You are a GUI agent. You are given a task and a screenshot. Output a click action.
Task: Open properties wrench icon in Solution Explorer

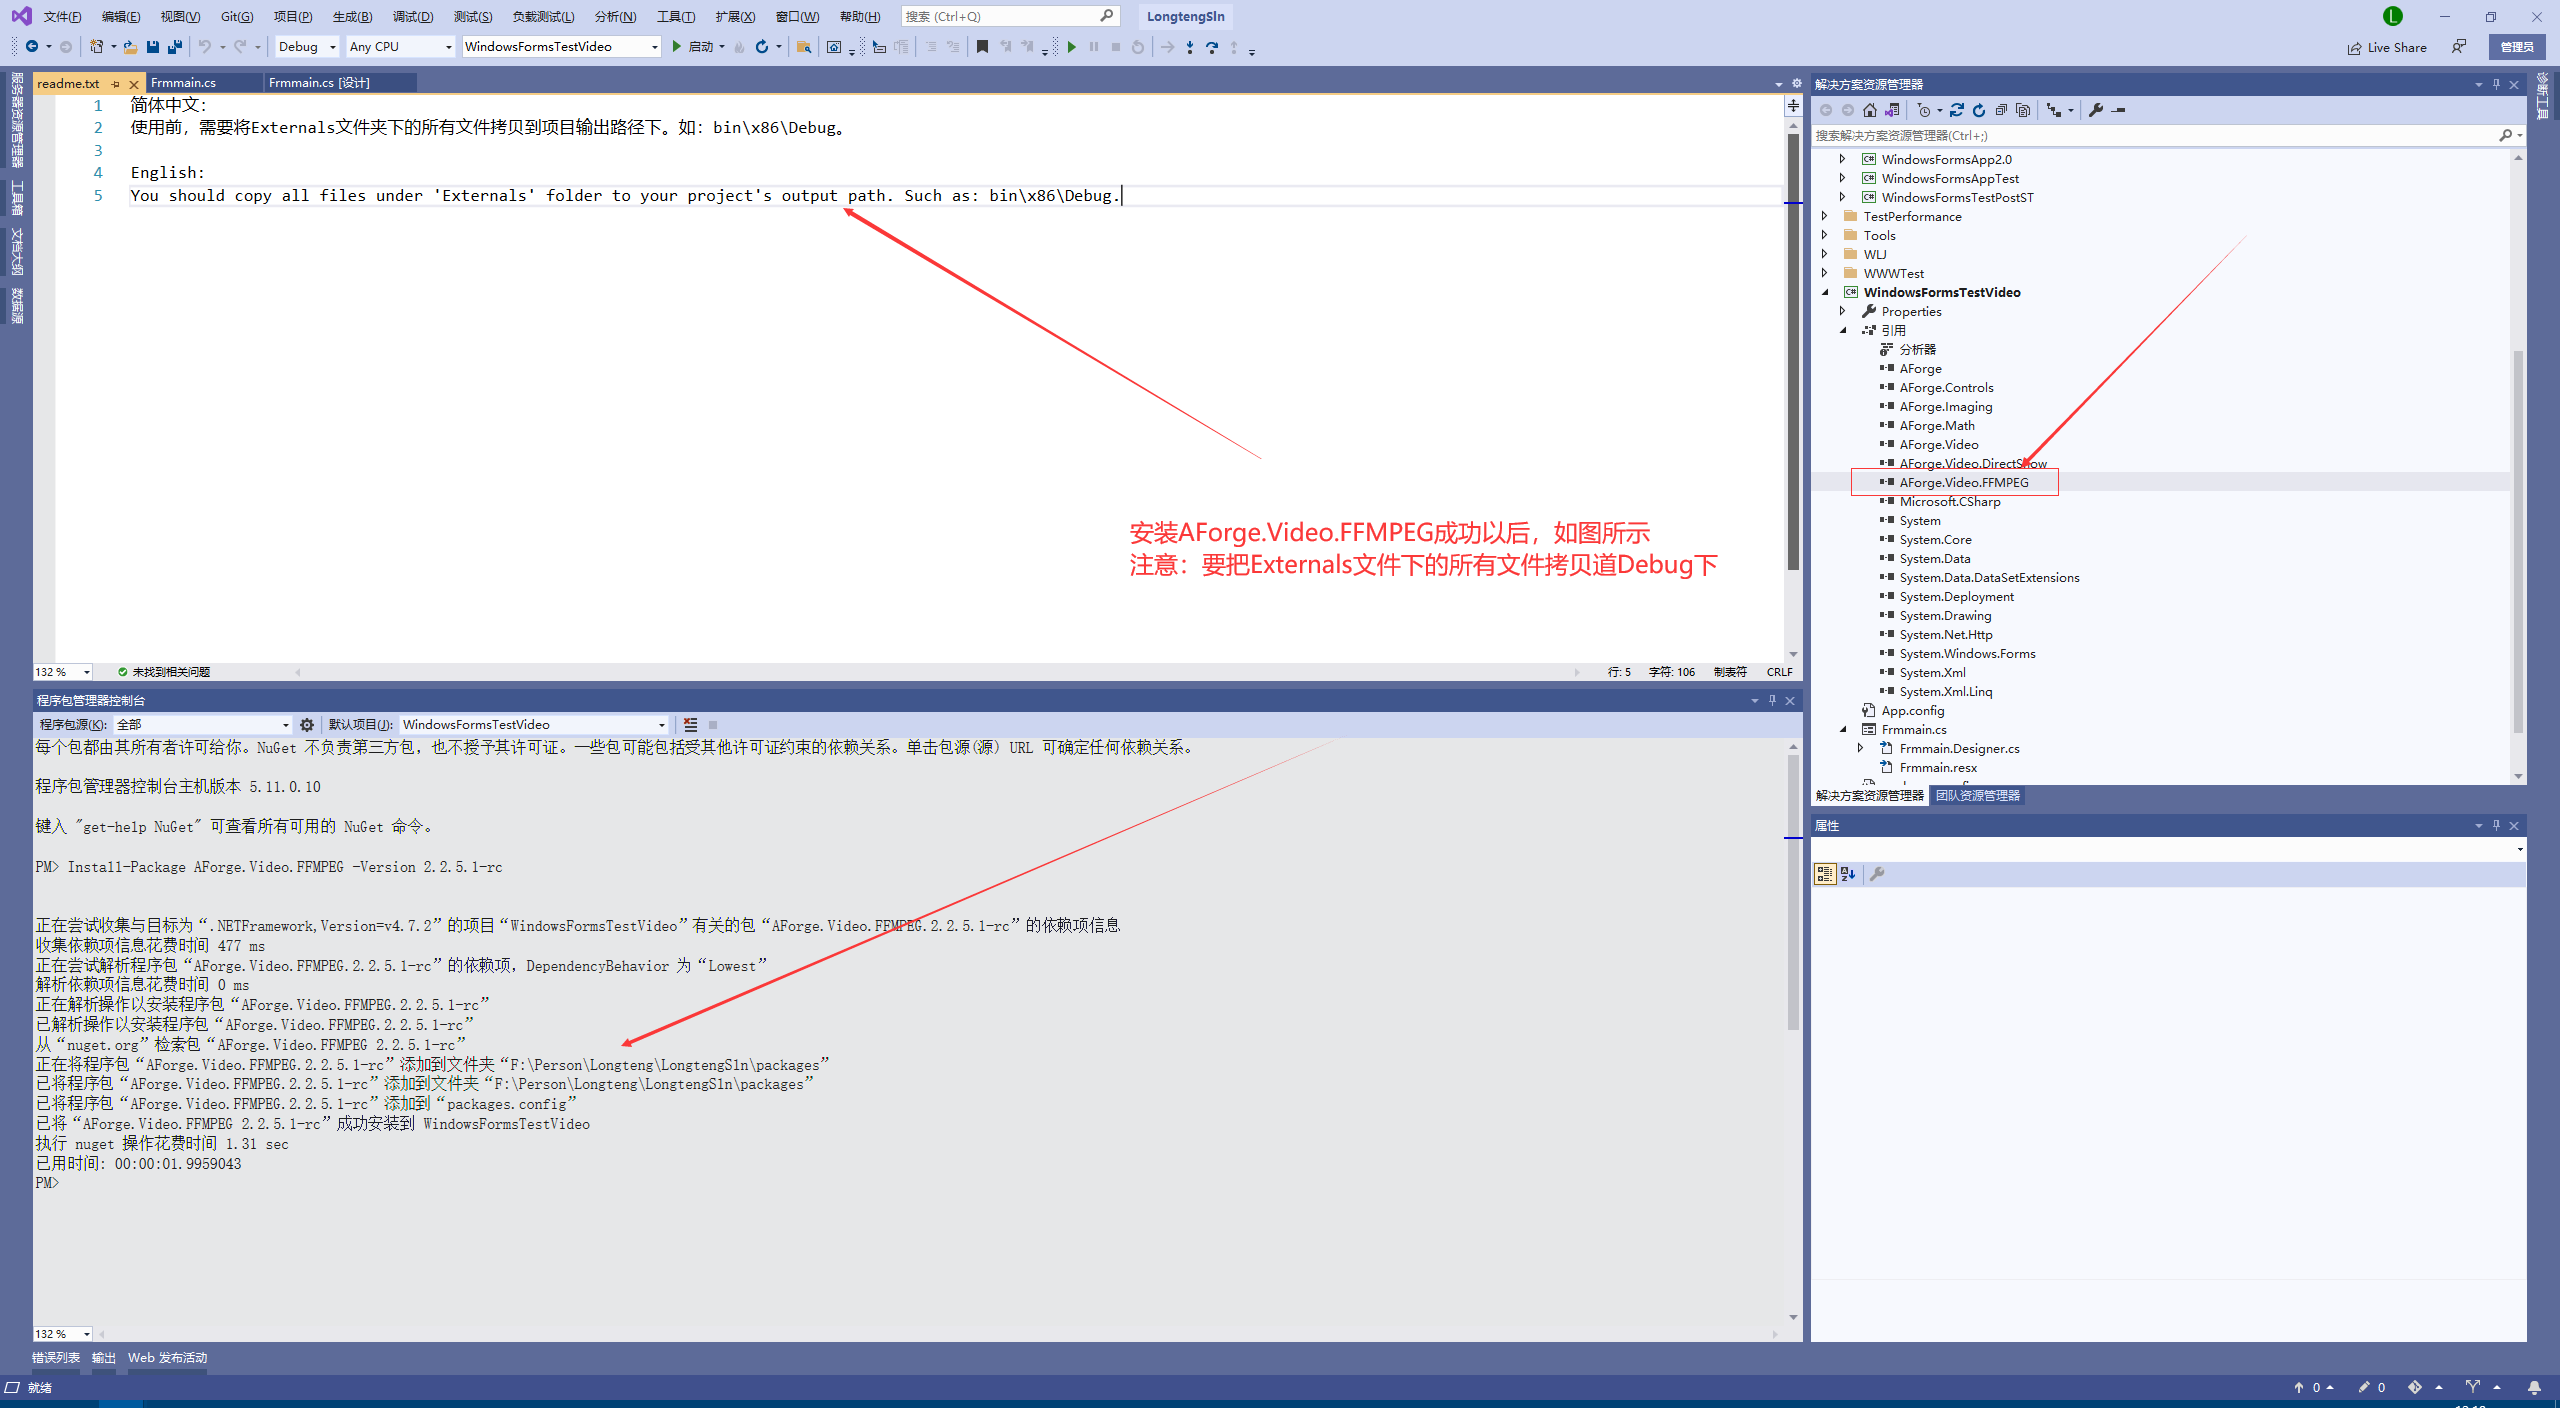[2096, 110]
